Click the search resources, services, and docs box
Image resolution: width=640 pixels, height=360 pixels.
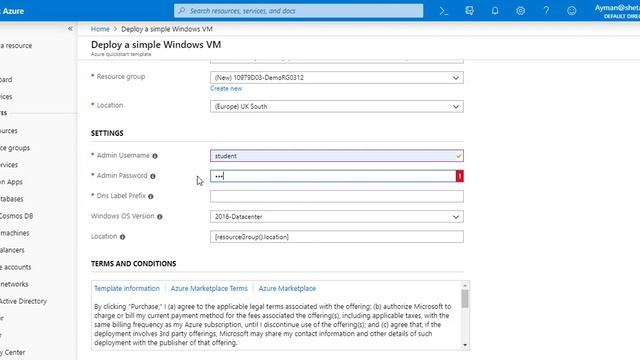coord(298,11)
